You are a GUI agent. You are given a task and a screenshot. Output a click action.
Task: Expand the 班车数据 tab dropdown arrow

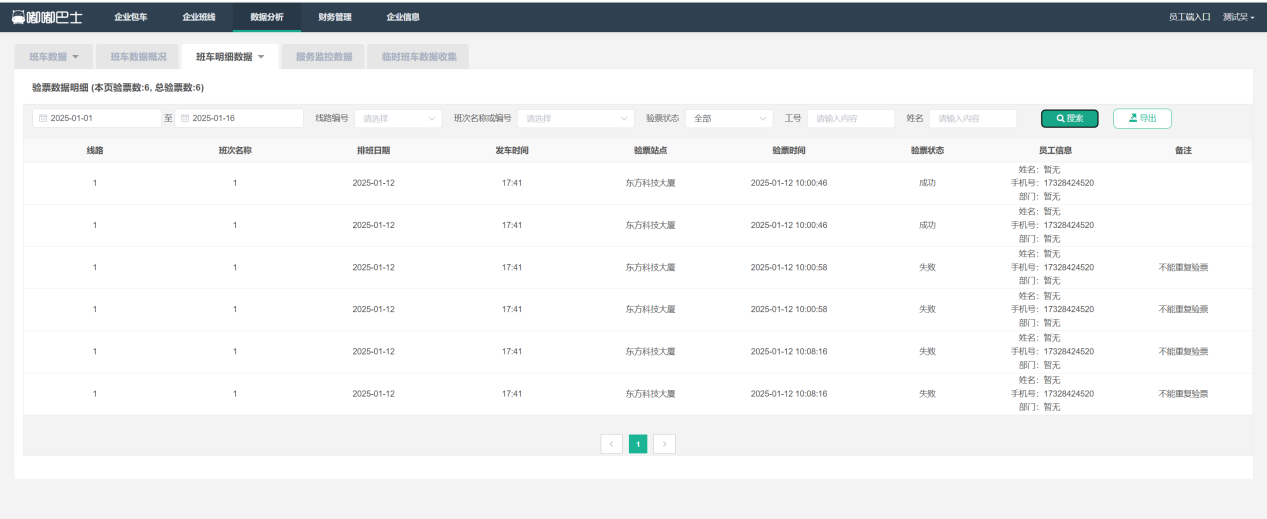76,57
